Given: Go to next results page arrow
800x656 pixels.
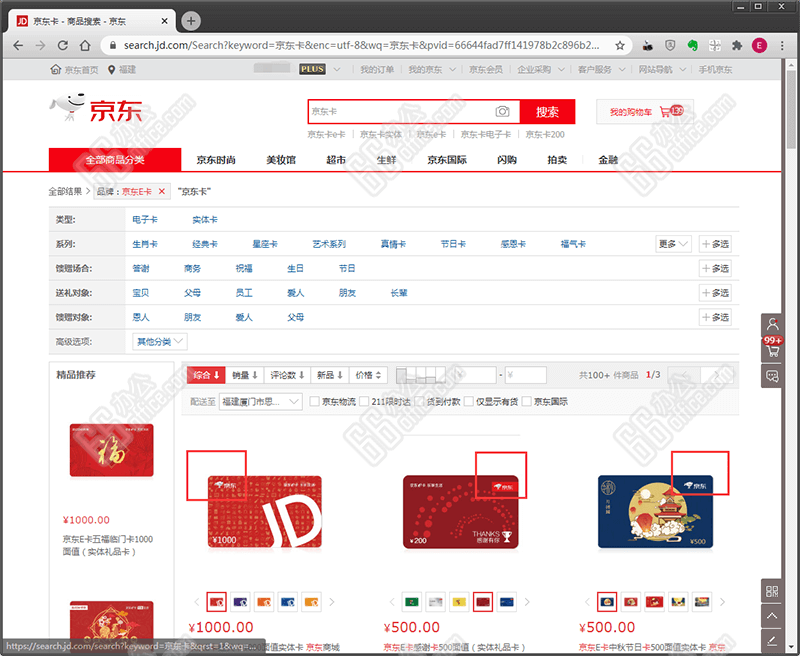Looking at the screenshot, I should point(717,375).
